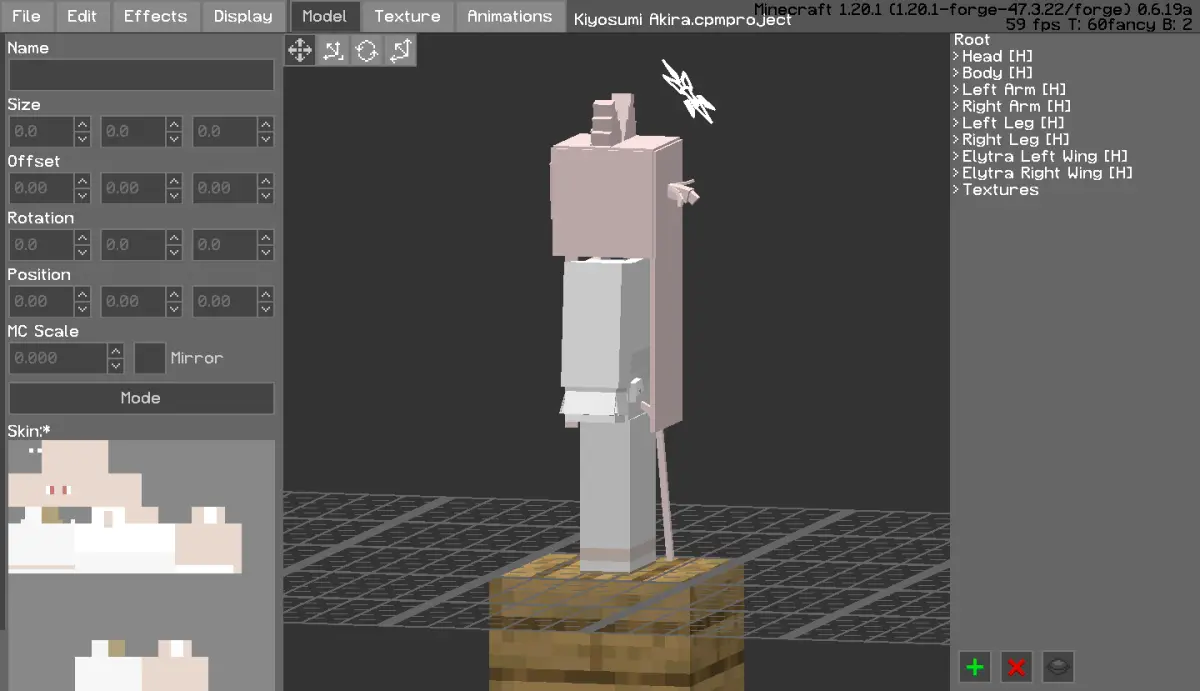Image resolution: width=1200 pixels, height=691 pixels.
Task: Click the Offset Y input field
Action: tap(133, 188)
